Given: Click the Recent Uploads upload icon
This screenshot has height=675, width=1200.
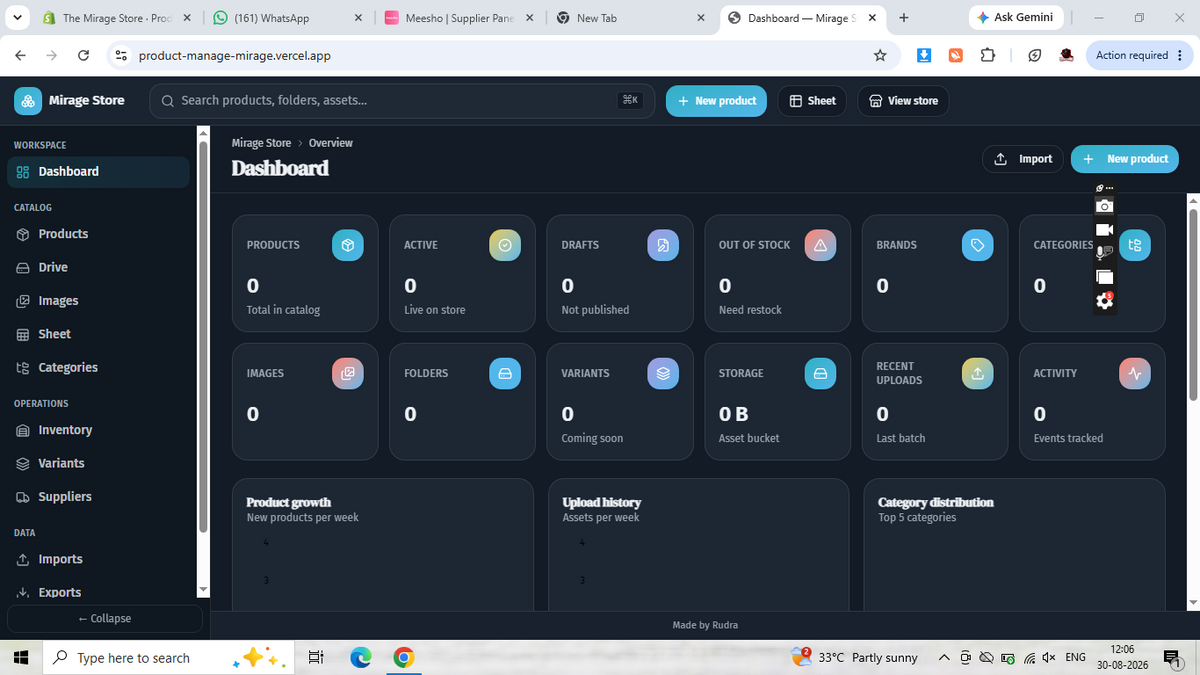Looking at the screenshot, I should point(977,373).
